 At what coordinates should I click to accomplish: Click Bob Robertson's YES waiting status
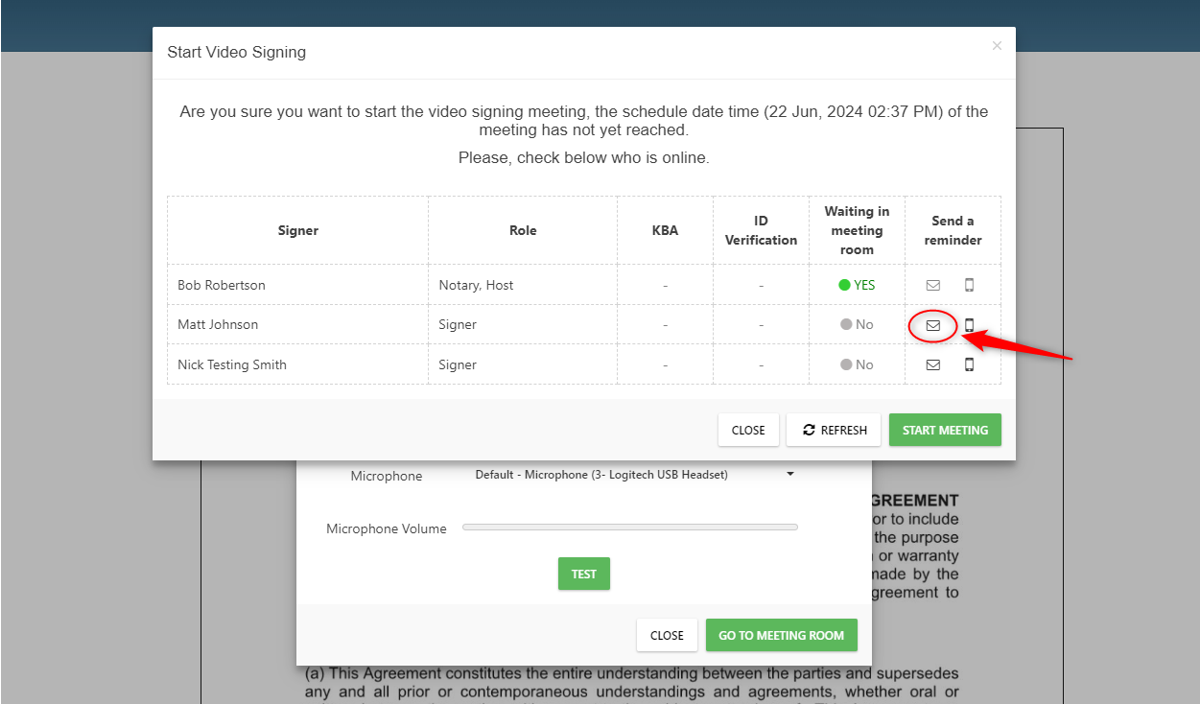point(857,285)
